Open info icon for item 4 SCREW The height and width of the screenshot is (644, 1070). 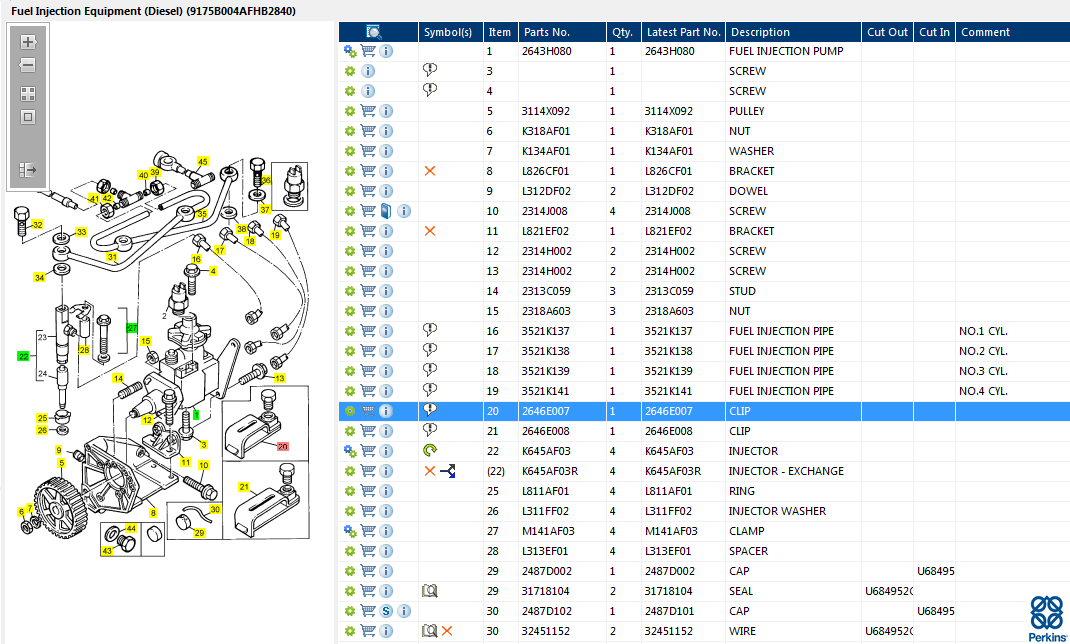tap(368, 91)
